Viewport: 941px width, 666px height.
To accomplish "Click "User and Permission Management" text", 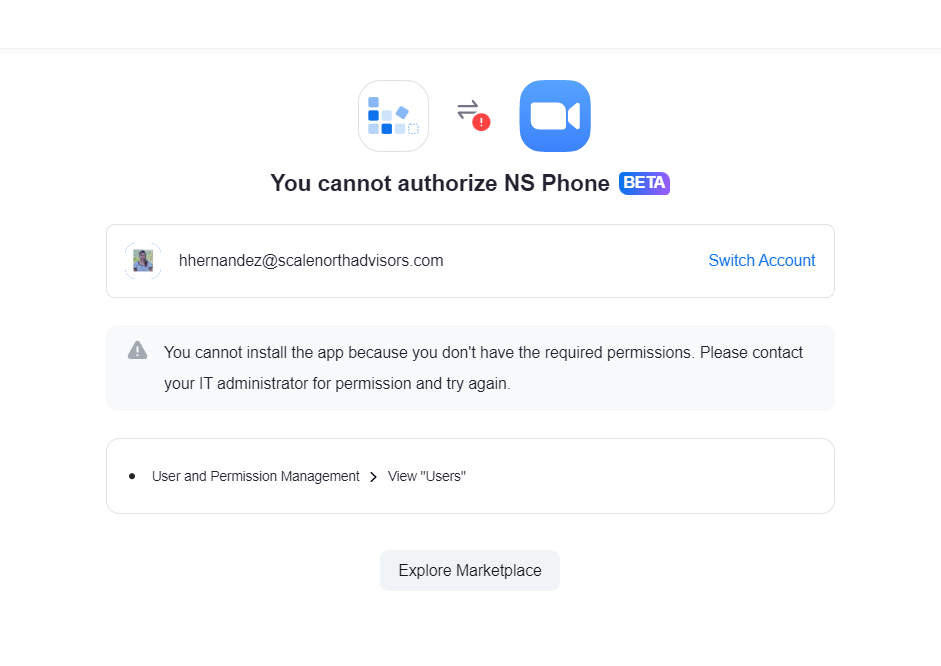I will tap(256, 476).
